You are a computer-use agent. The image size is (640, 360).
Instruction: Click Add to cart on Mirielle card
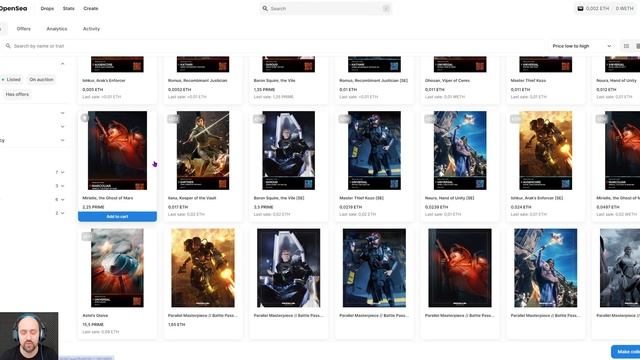click(x=118, y=217)
